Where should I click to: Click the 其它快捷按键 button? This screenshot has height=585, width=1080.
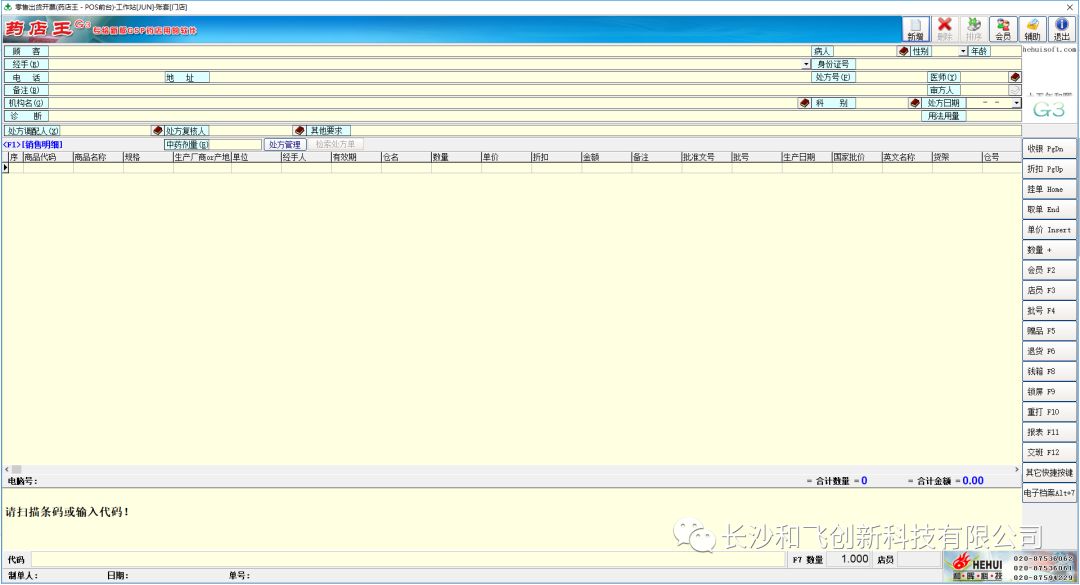1049,473
